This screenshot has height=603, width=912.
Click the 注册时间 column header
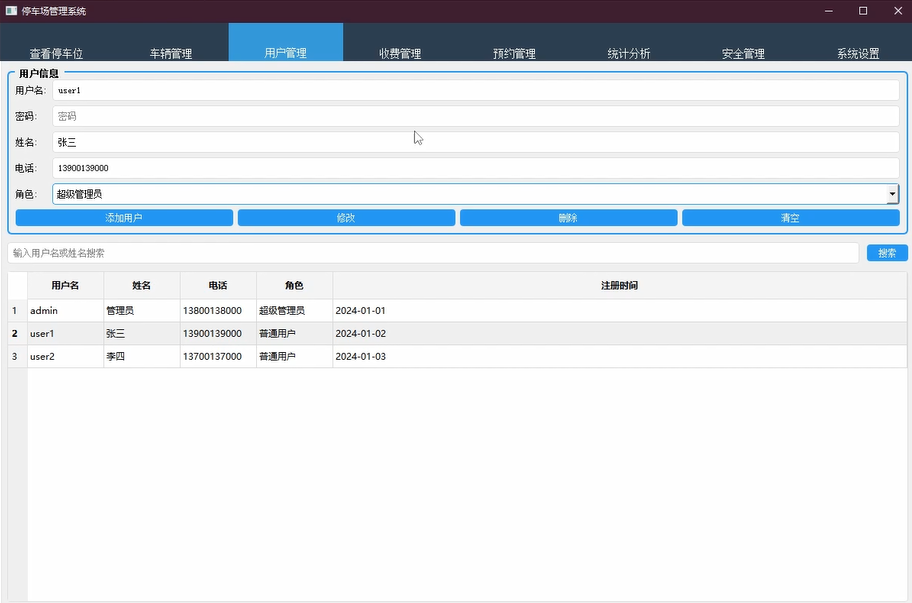(x=619, y=286)
